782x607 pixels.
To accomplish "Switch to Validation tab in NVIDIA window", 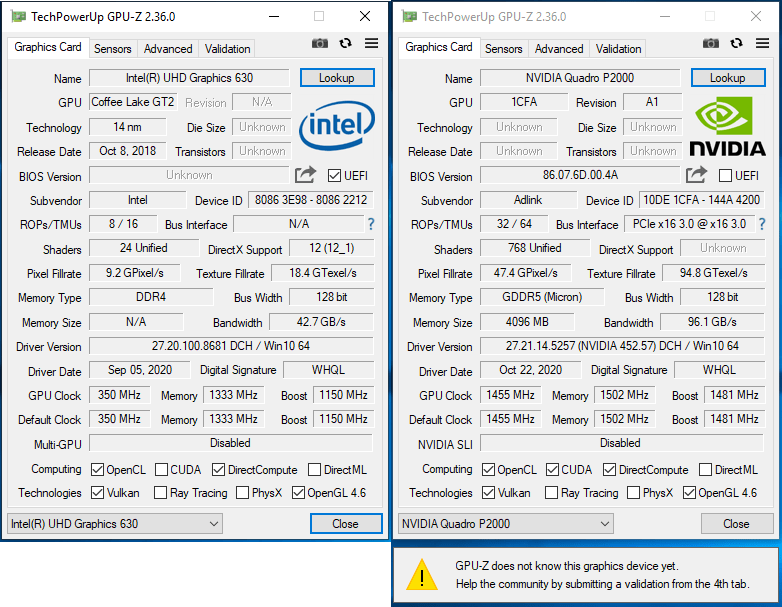I will click(x=618, y=49).
